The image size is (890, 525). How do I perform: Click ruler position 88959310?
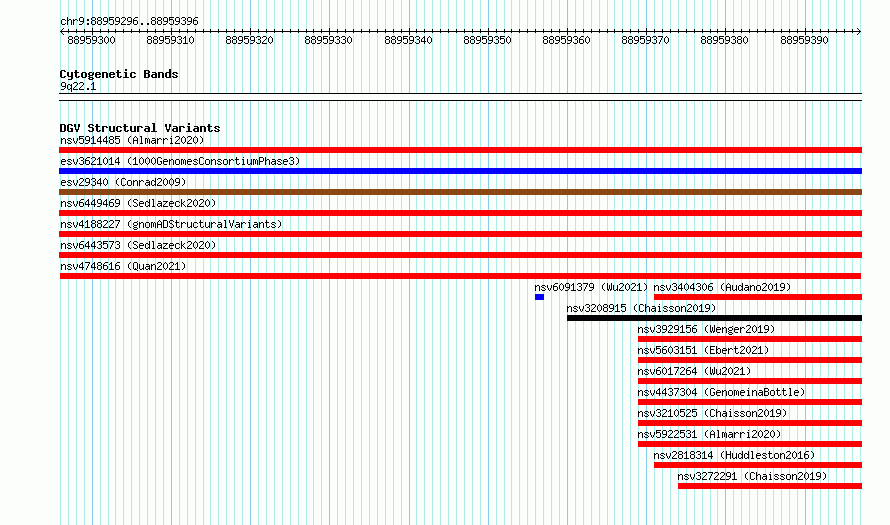[x=170, y=40]
